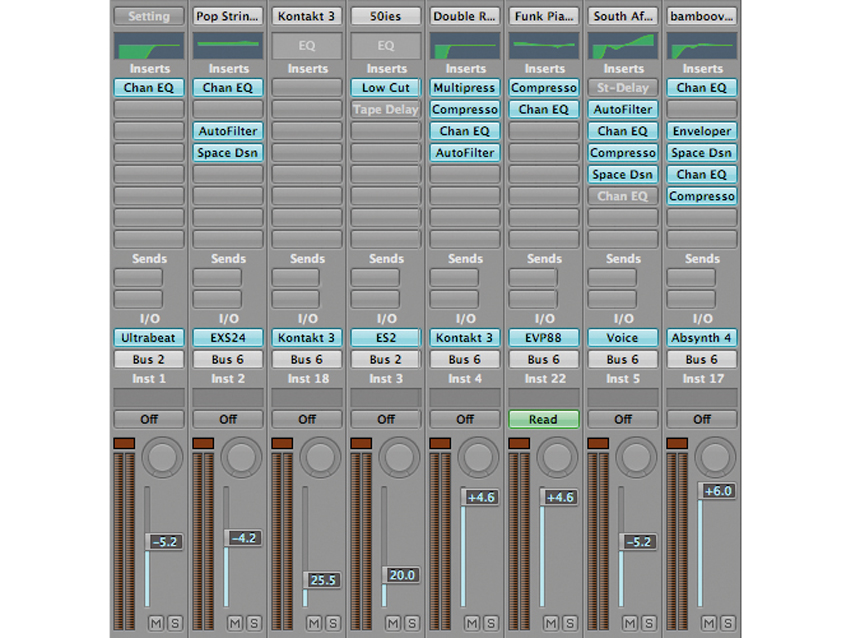Open the ES2 instrument slot
Viewport: 860px width, 638px height.
(x=386, y=337)
